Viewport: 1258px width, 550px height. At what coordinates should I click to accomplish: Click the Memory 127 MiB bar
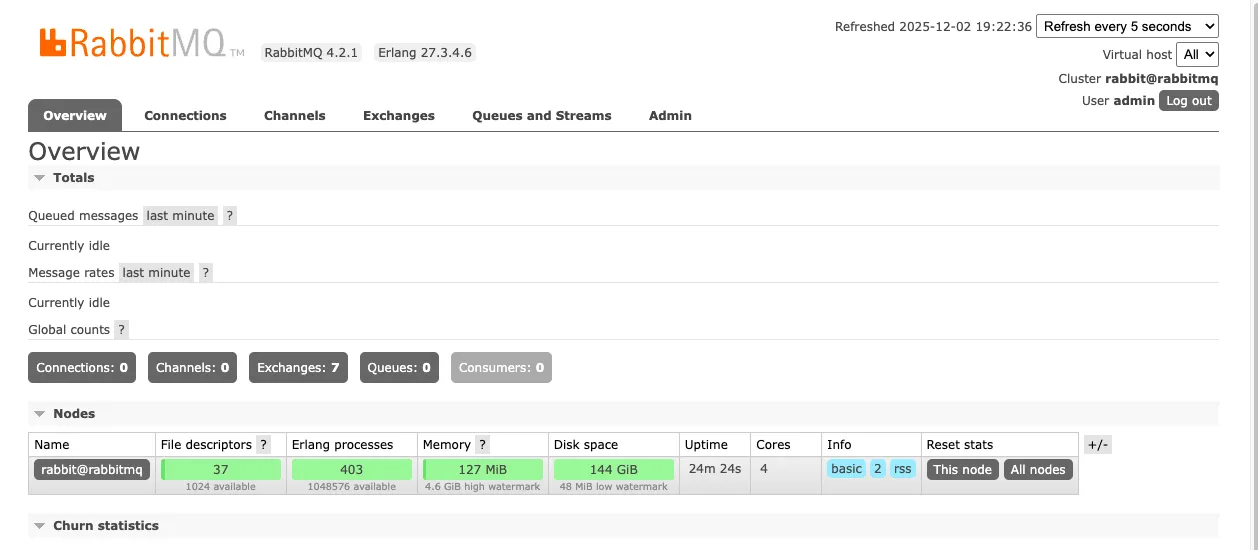[x=483, y=470]
